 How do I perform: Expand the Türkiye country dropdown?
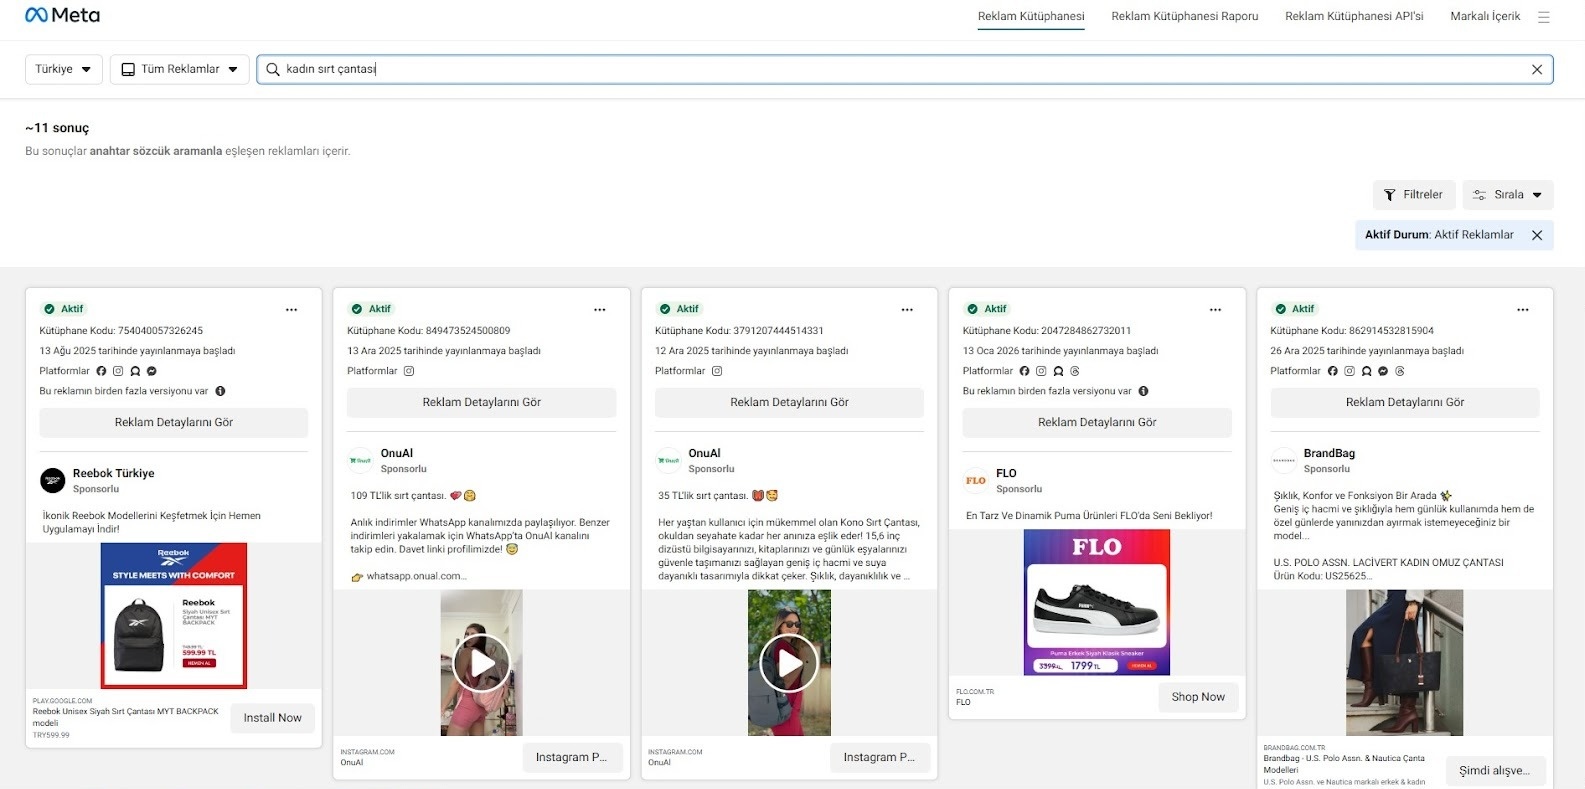tap(63, 69)
